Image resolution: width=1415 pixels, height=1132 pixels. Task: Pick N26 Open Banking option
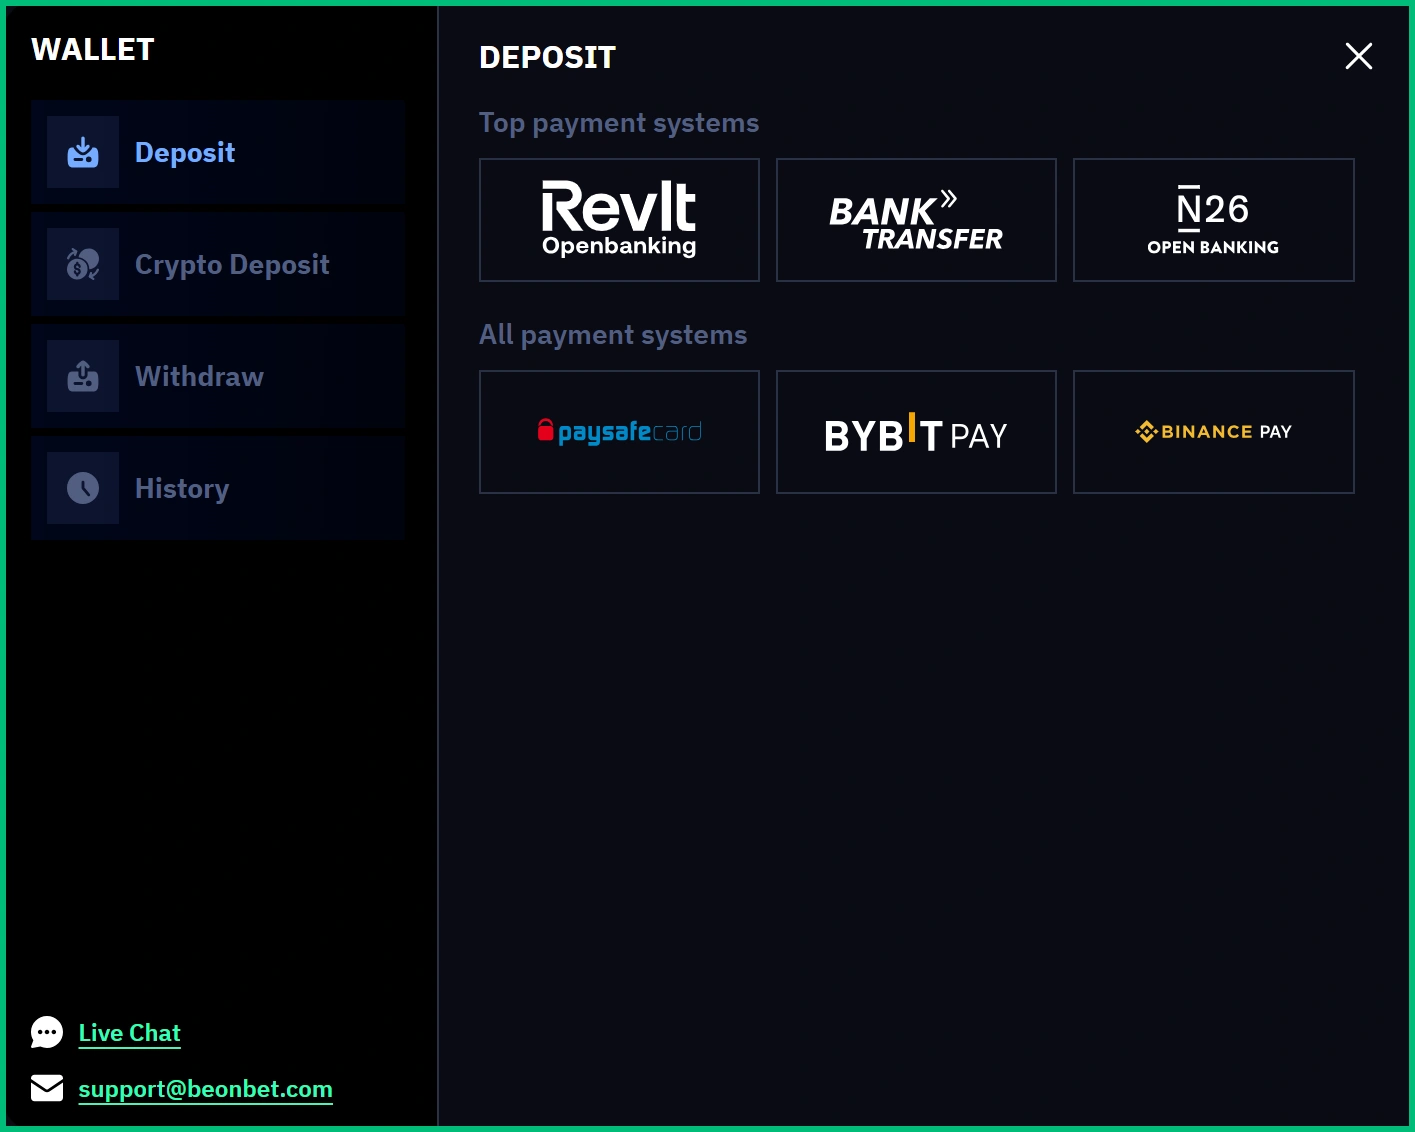[1213, 220]
